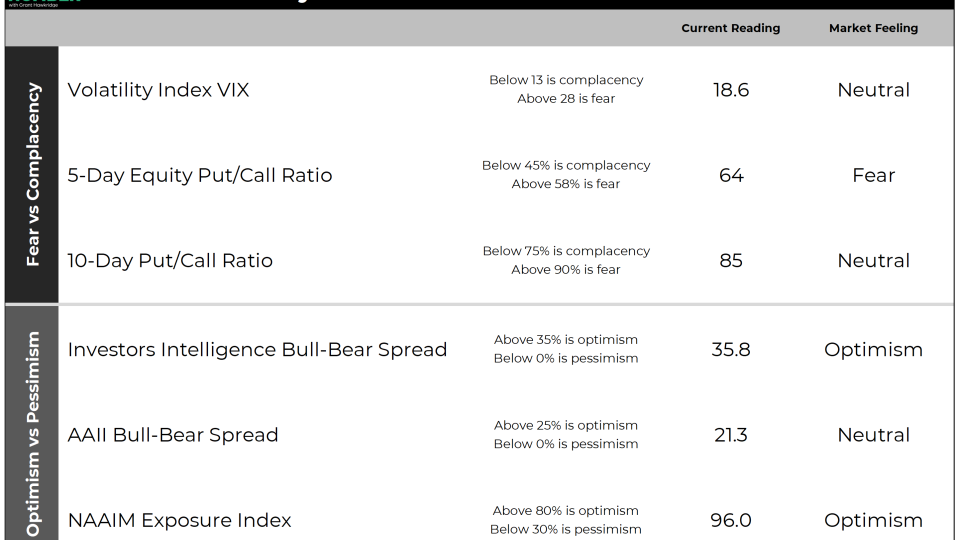This screenshot has height=540, width=960.
Task: Click the AAII reading 21.3
Action: pyautogui.click(x=731, y=435)
